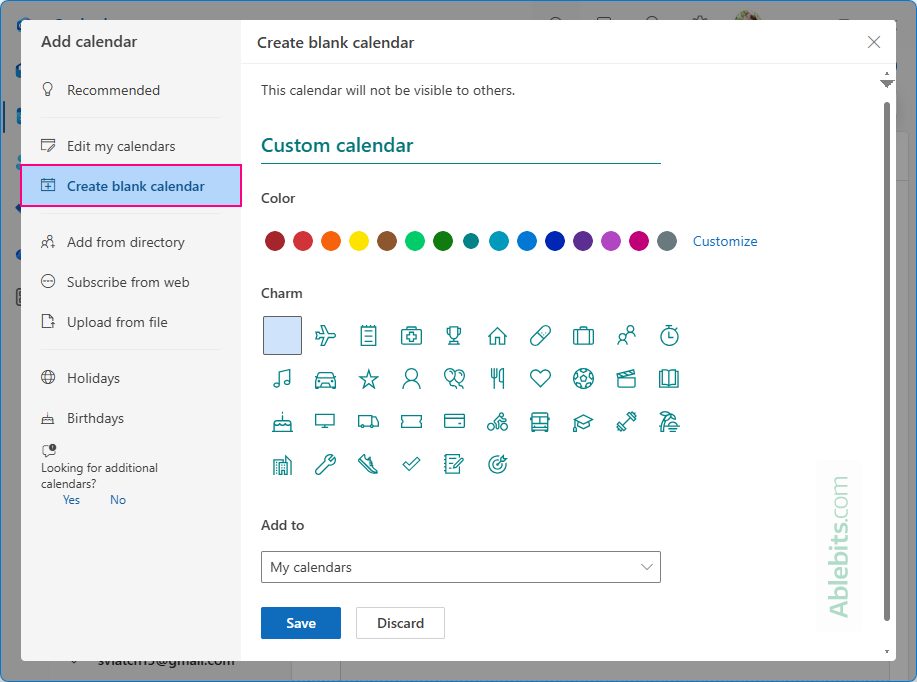Select the suitcase charm icon

click(583, 336)
